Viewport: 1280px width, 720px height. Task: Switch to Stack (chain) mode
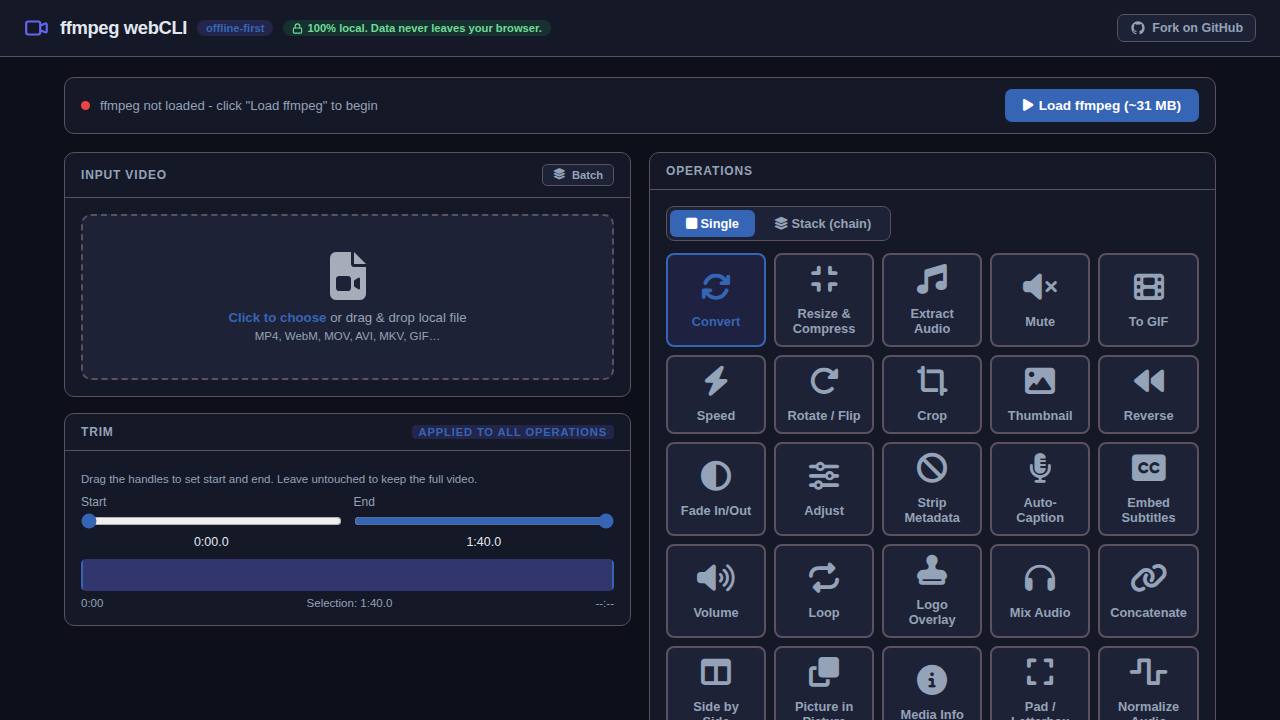pos(822,224)
